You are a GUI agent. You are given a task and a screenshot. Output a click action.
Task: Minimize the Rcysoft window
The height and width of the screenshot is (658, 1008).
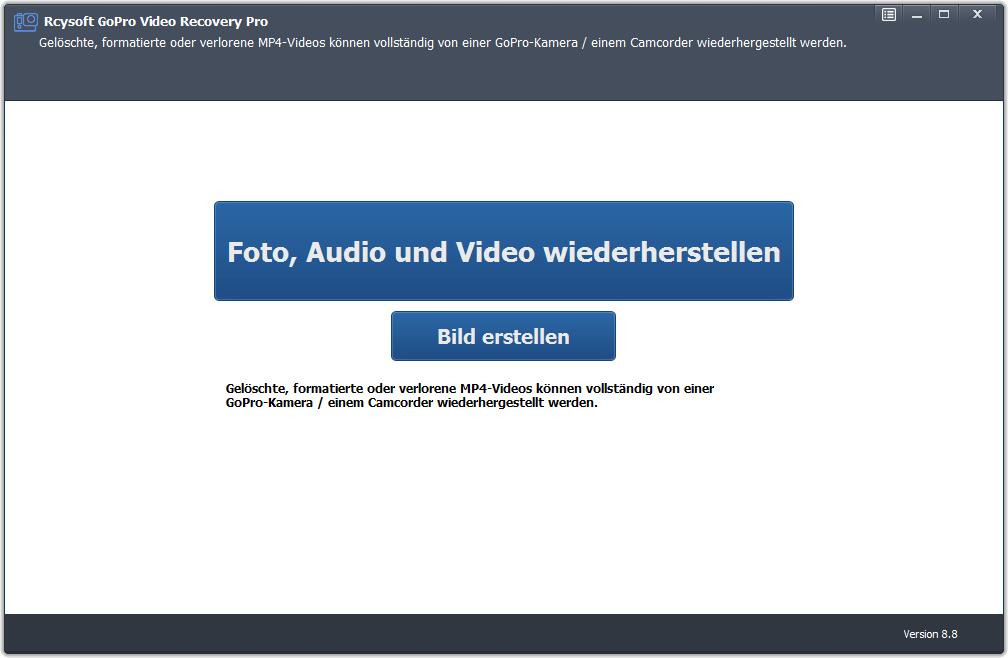917,14
